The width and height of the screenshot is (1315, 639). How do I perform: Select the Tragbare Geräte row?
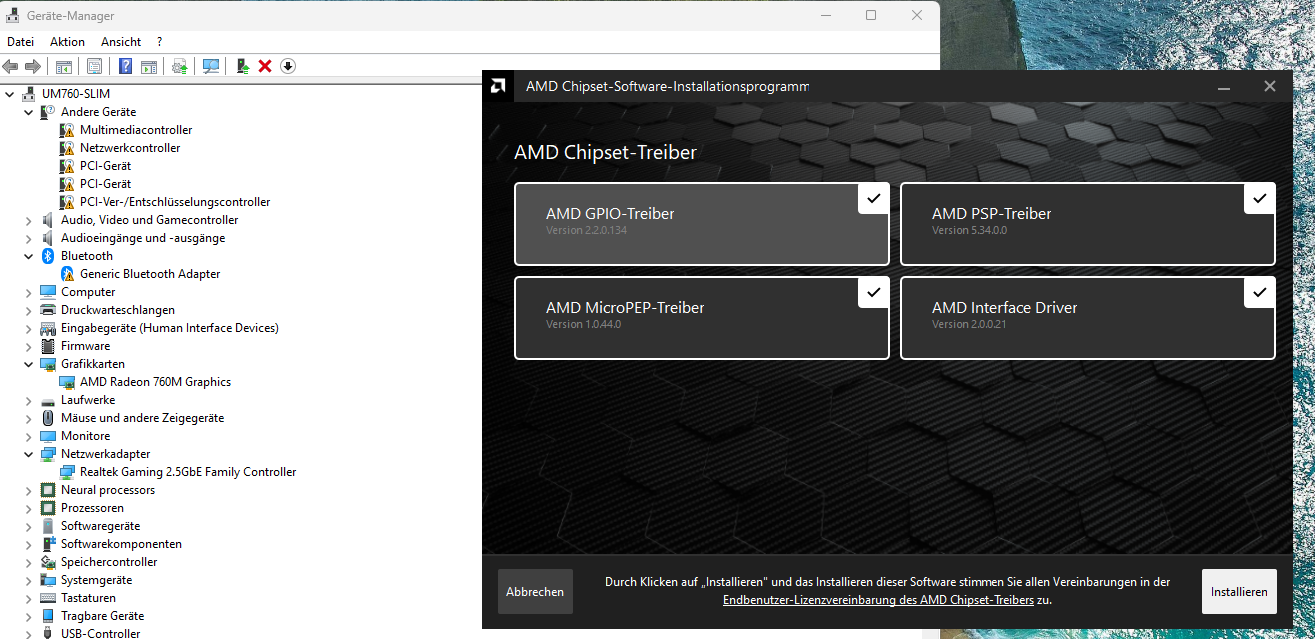click(x=102, y=616)
